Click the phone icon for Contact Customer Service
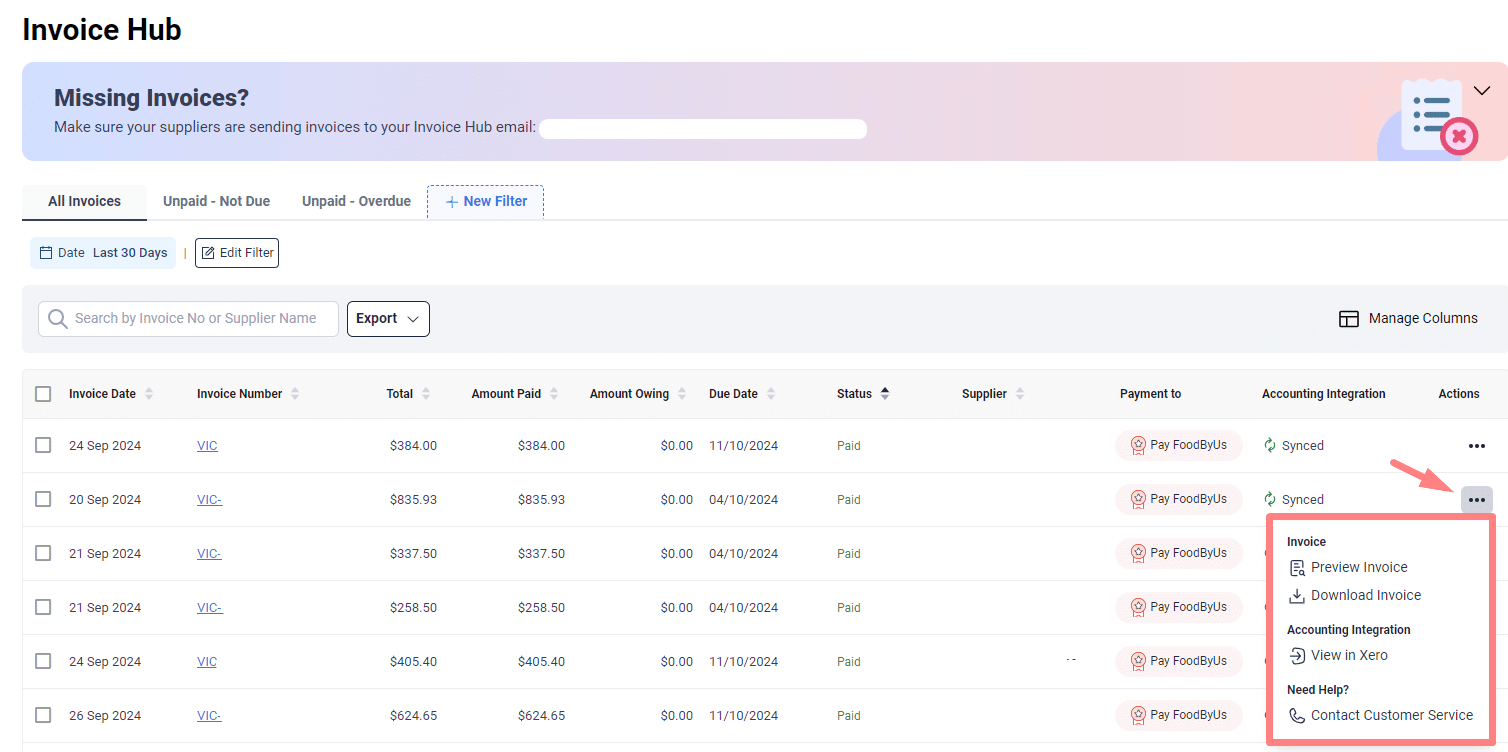This screenshot has width=1508, height=752. point(1296,715)
